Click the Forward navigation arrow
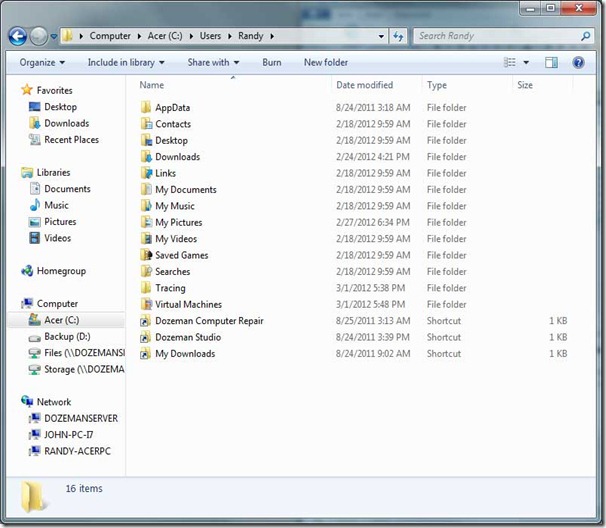 39,37
